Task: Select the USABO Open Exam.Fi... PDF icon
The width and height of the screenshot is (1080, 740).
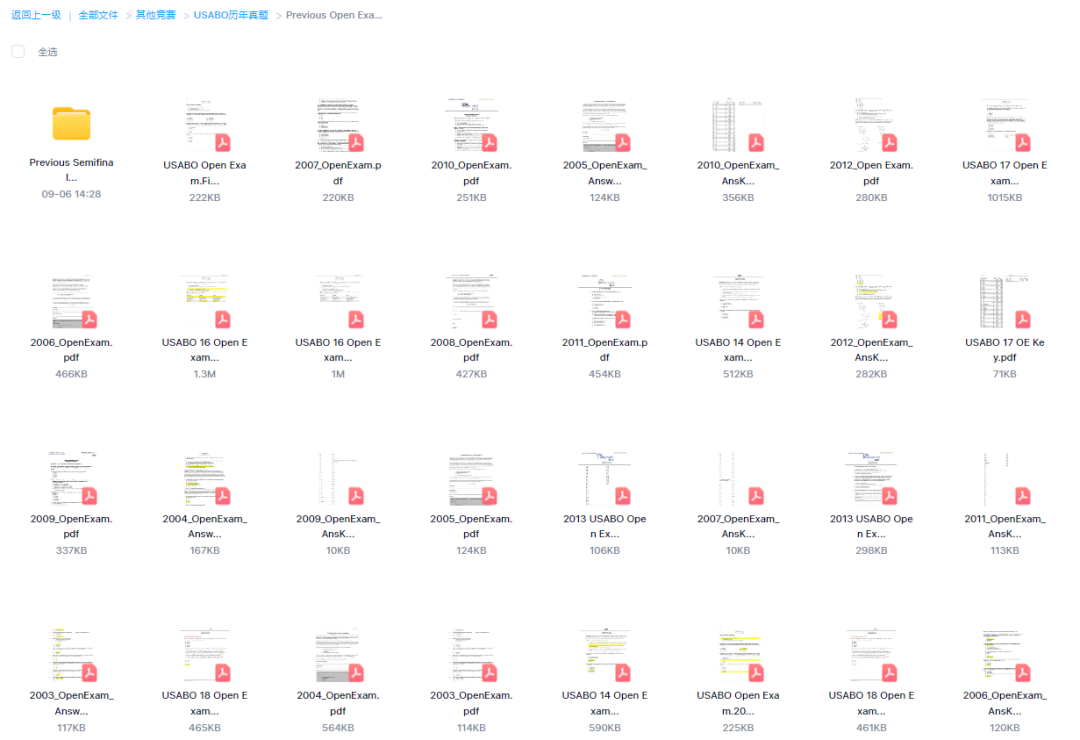Action: (x=205, y=125)
